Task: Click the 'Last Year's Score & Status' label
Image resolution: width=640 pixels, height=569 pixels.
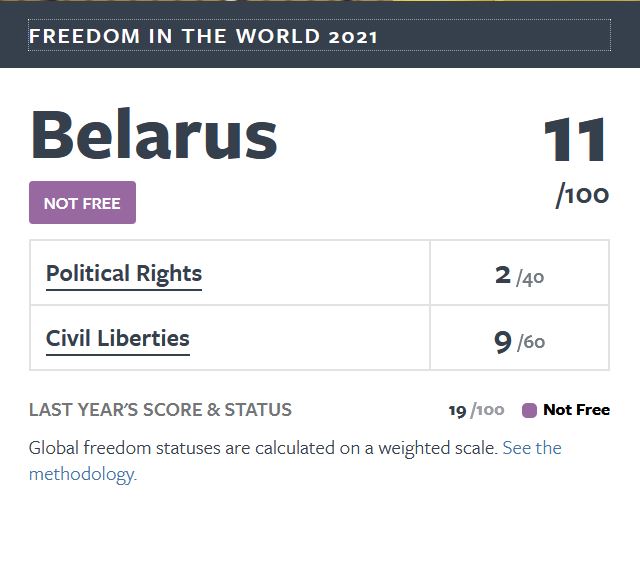Action: click(x=160, y=410)
